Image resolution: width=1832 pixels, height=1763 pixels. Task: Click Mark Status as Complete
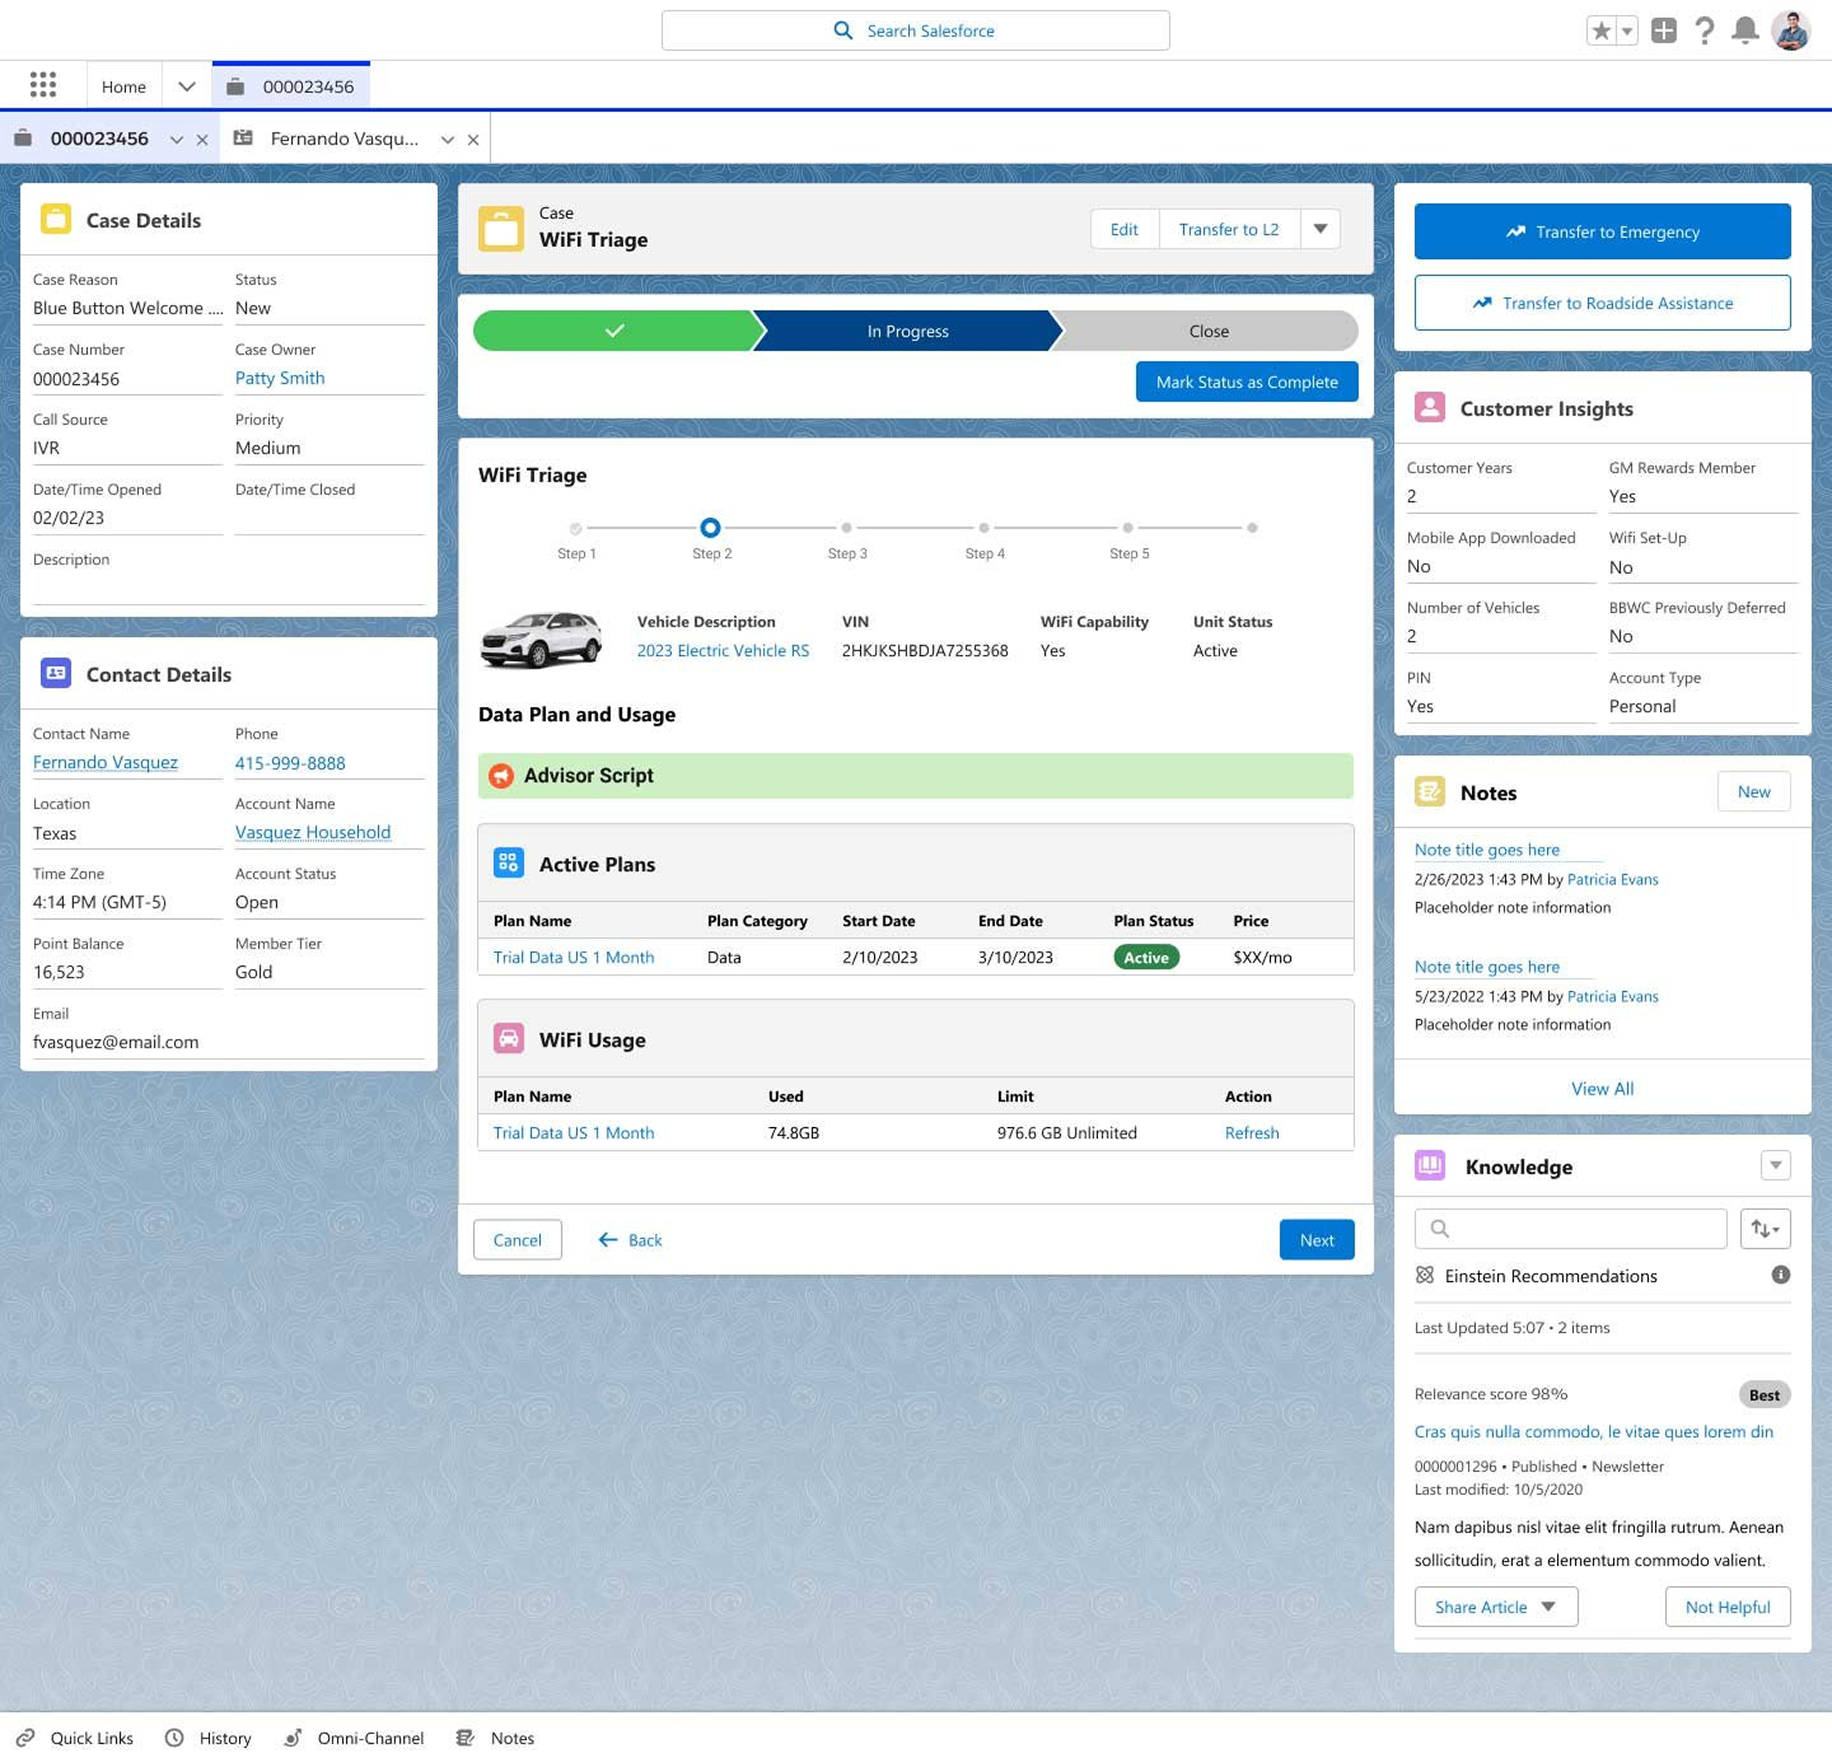(1246, 381)
